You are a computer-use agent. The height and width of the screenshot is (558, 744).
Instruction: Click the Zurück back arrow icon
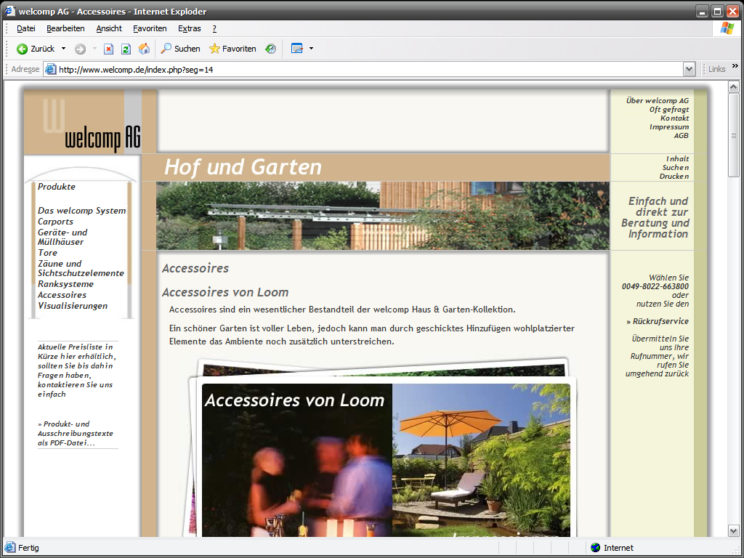(x=22, y=49)
